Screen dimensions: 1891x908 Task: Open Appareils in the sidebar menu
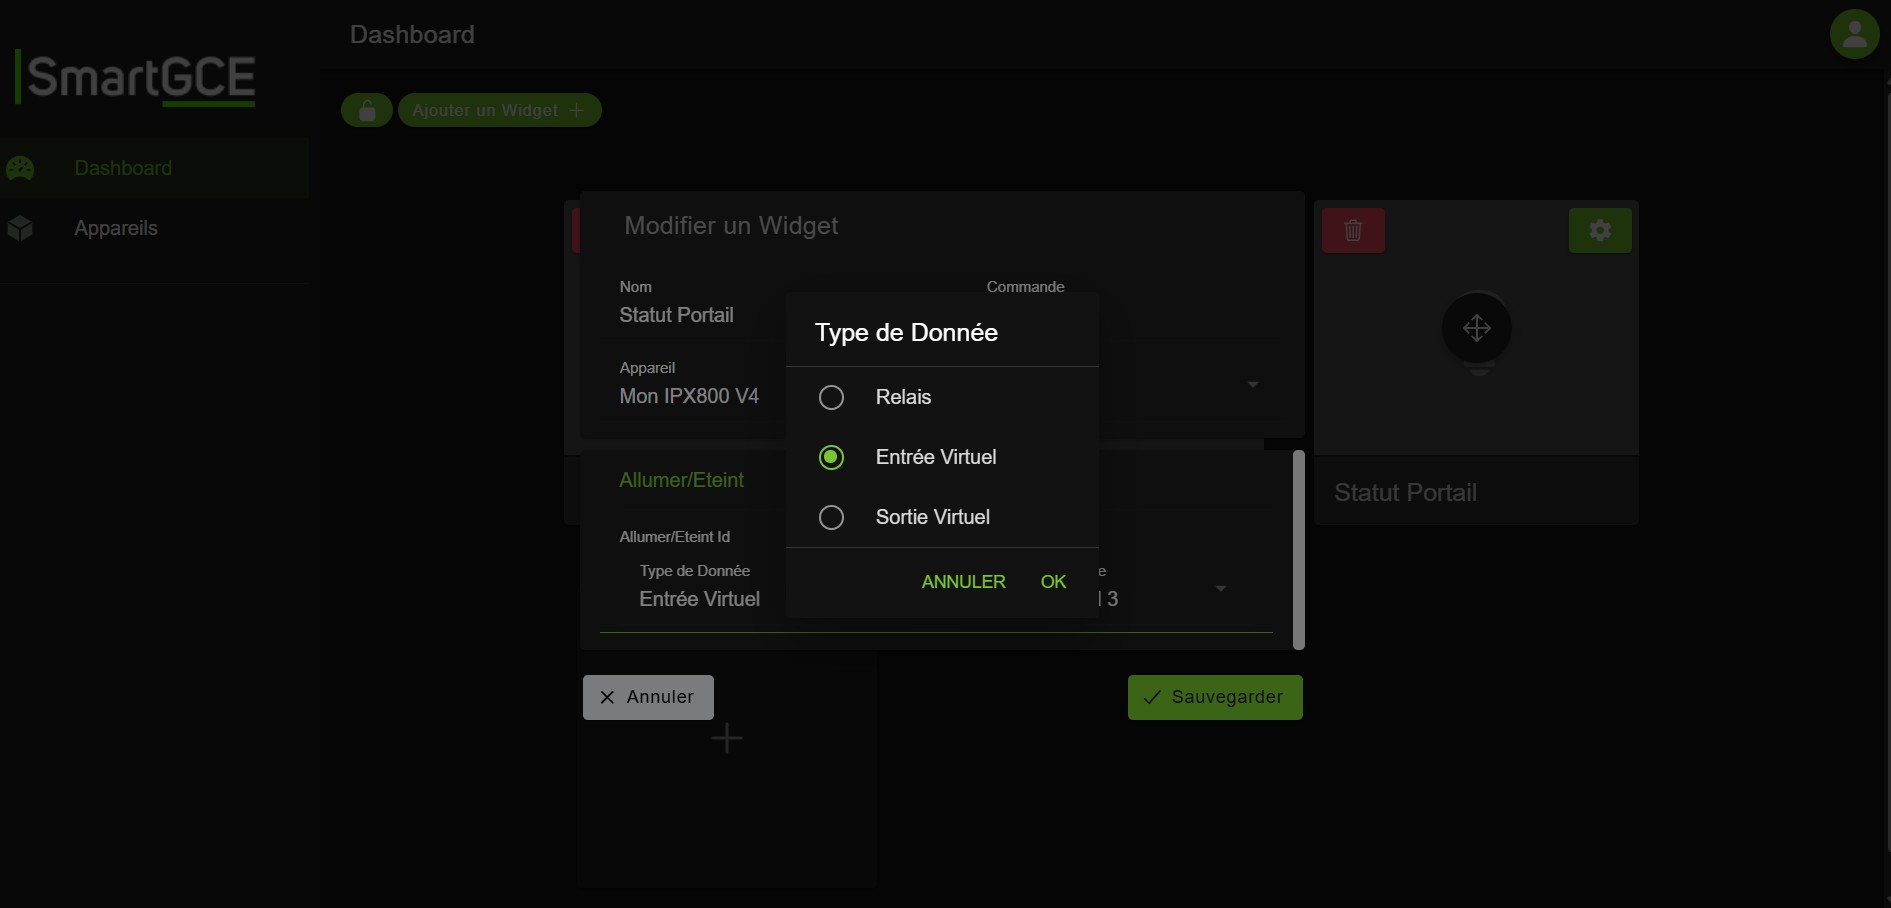[116, 228]
